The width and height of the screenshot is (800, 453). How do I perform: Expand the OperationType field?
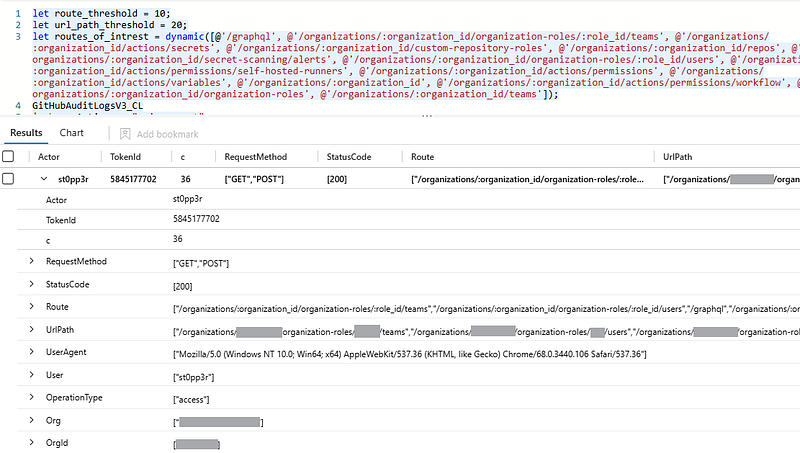(x=32, y=397)
